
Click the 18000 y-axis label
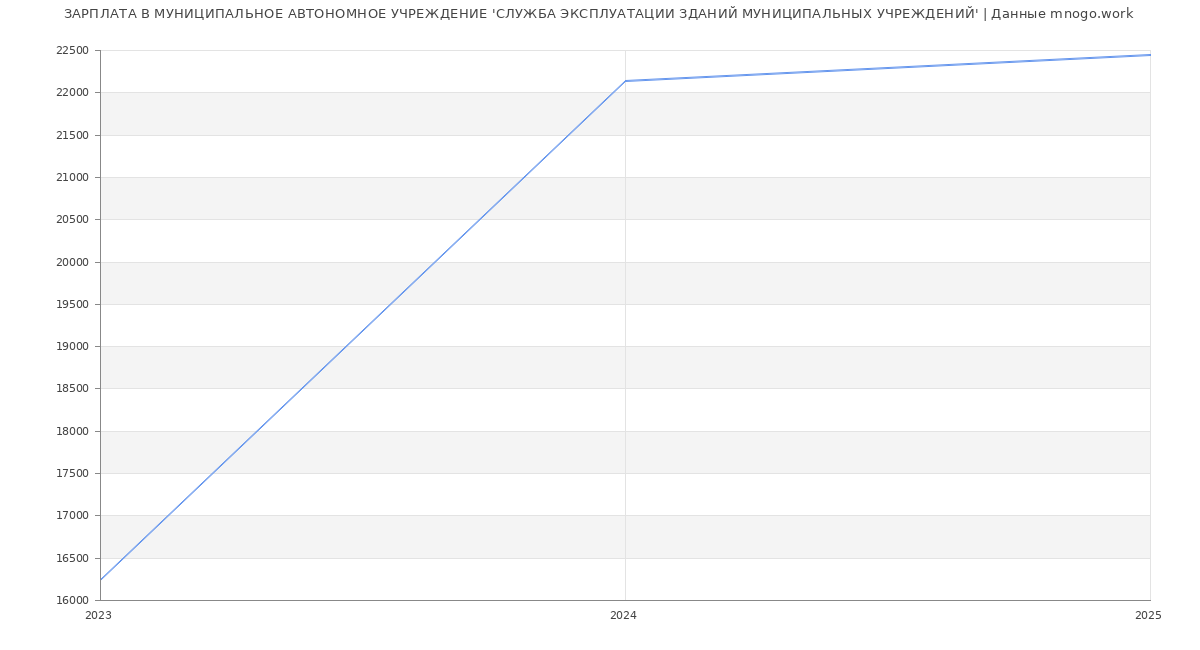point(72,432)
